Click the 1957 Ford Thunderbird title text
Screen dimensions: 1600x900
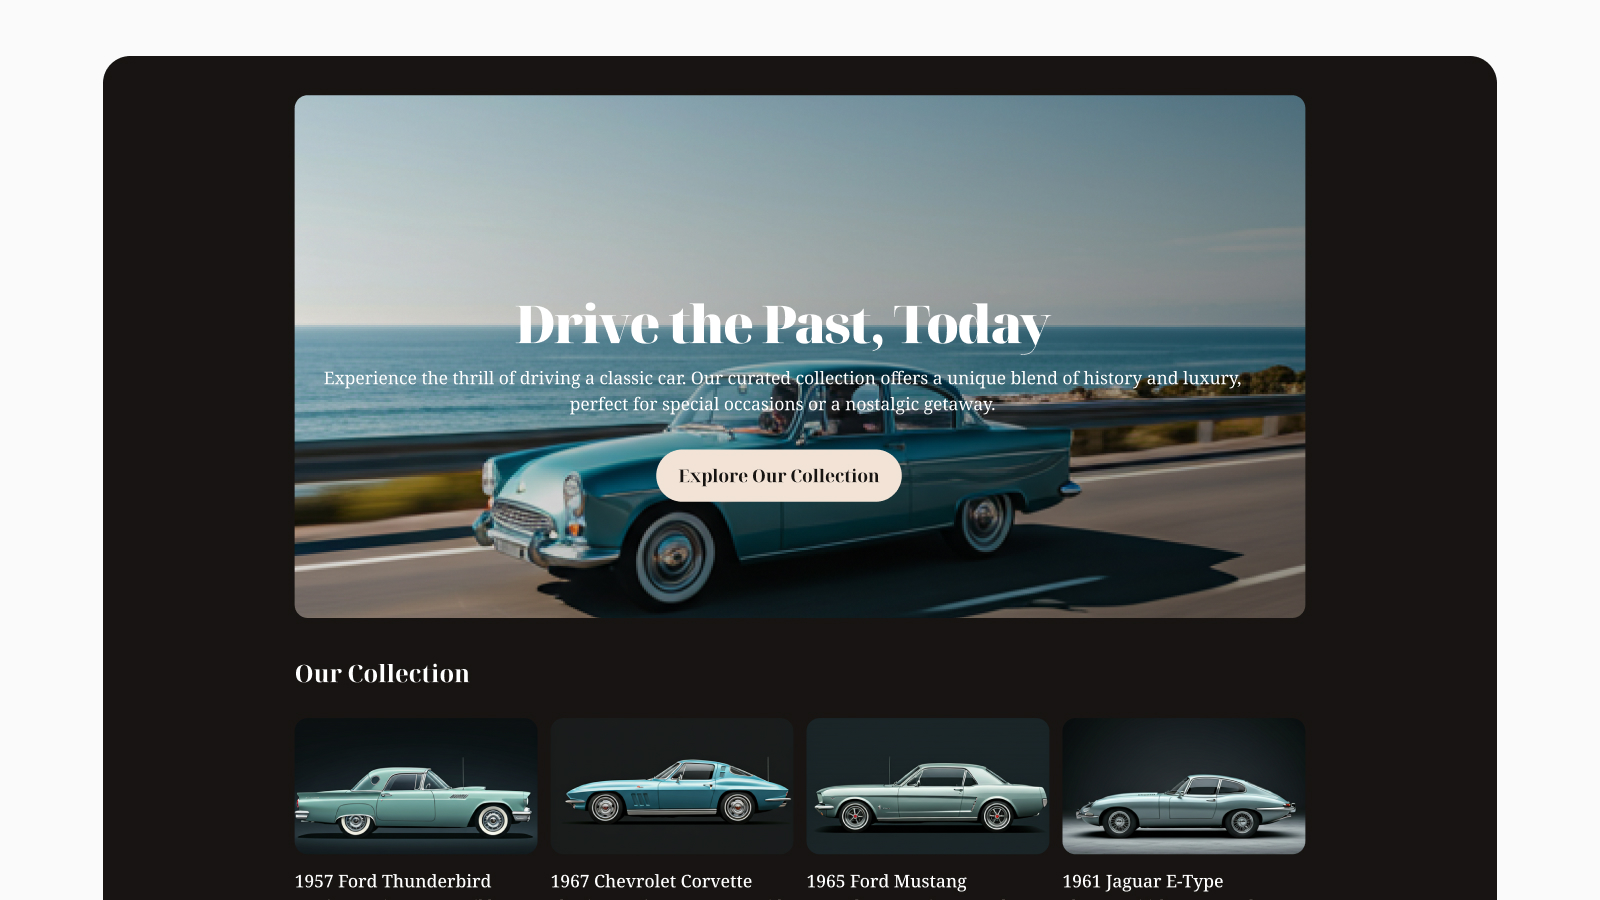point(393,881)
